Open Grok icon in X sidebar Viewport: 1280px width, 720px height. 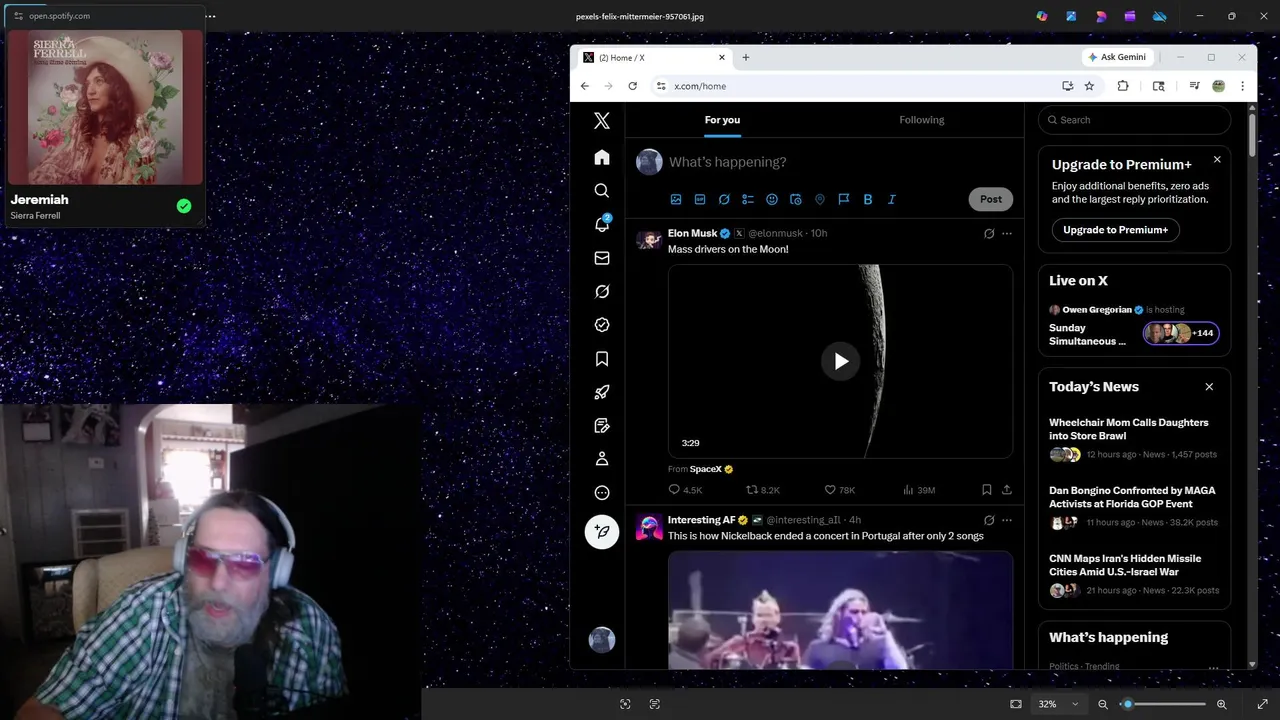pos(601,291)
